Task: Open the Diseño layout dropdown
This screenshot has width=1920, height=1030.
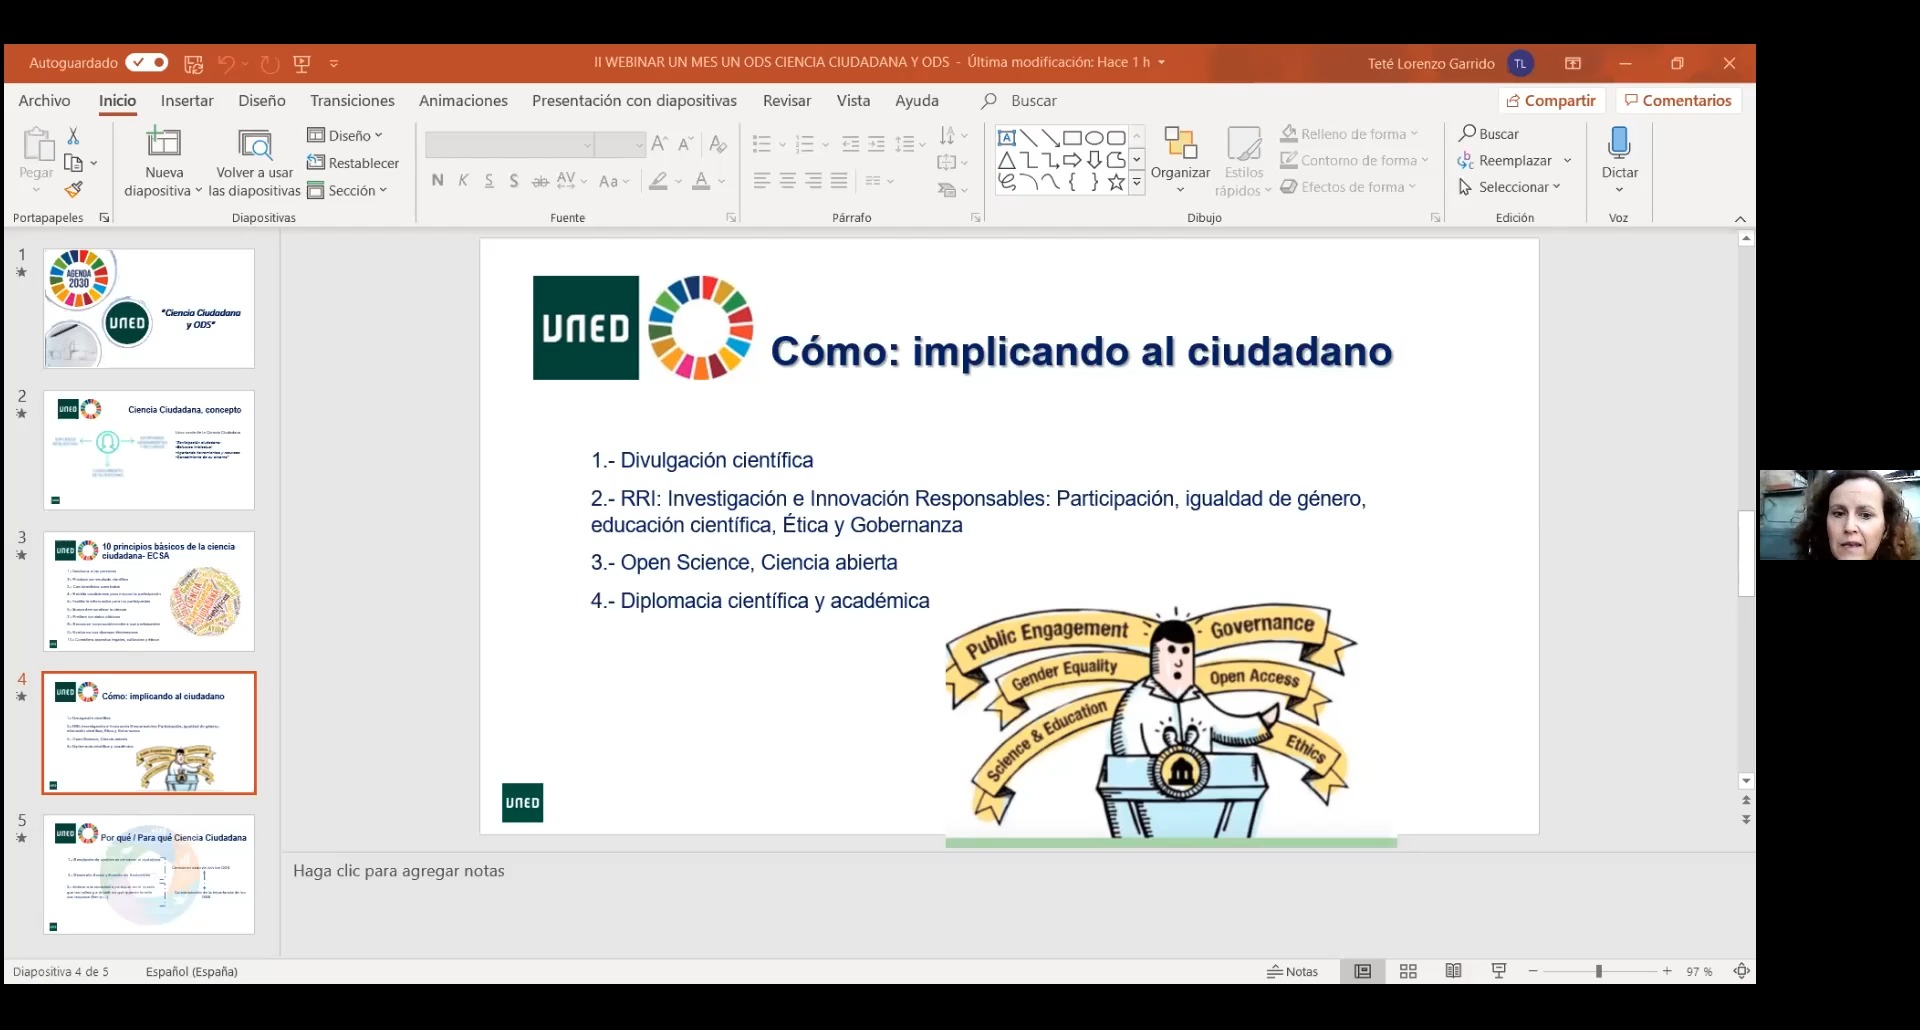Action: click(345, 135)
